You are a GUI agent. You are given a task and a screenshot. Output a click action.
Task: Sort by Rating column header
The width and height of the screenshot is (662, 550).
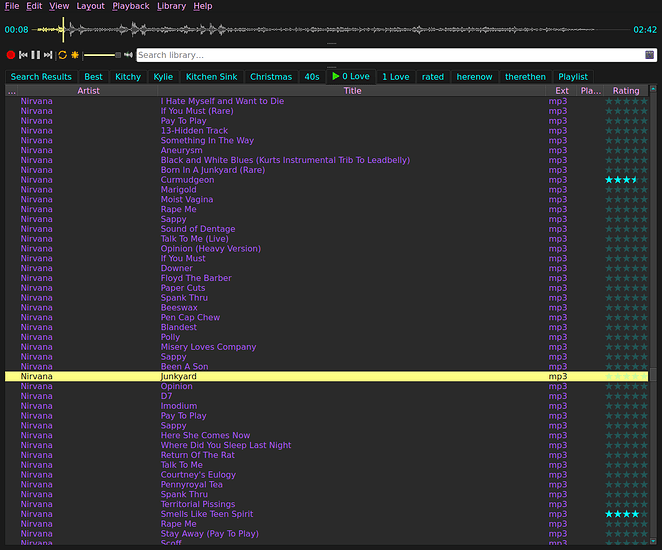point(626,91)
